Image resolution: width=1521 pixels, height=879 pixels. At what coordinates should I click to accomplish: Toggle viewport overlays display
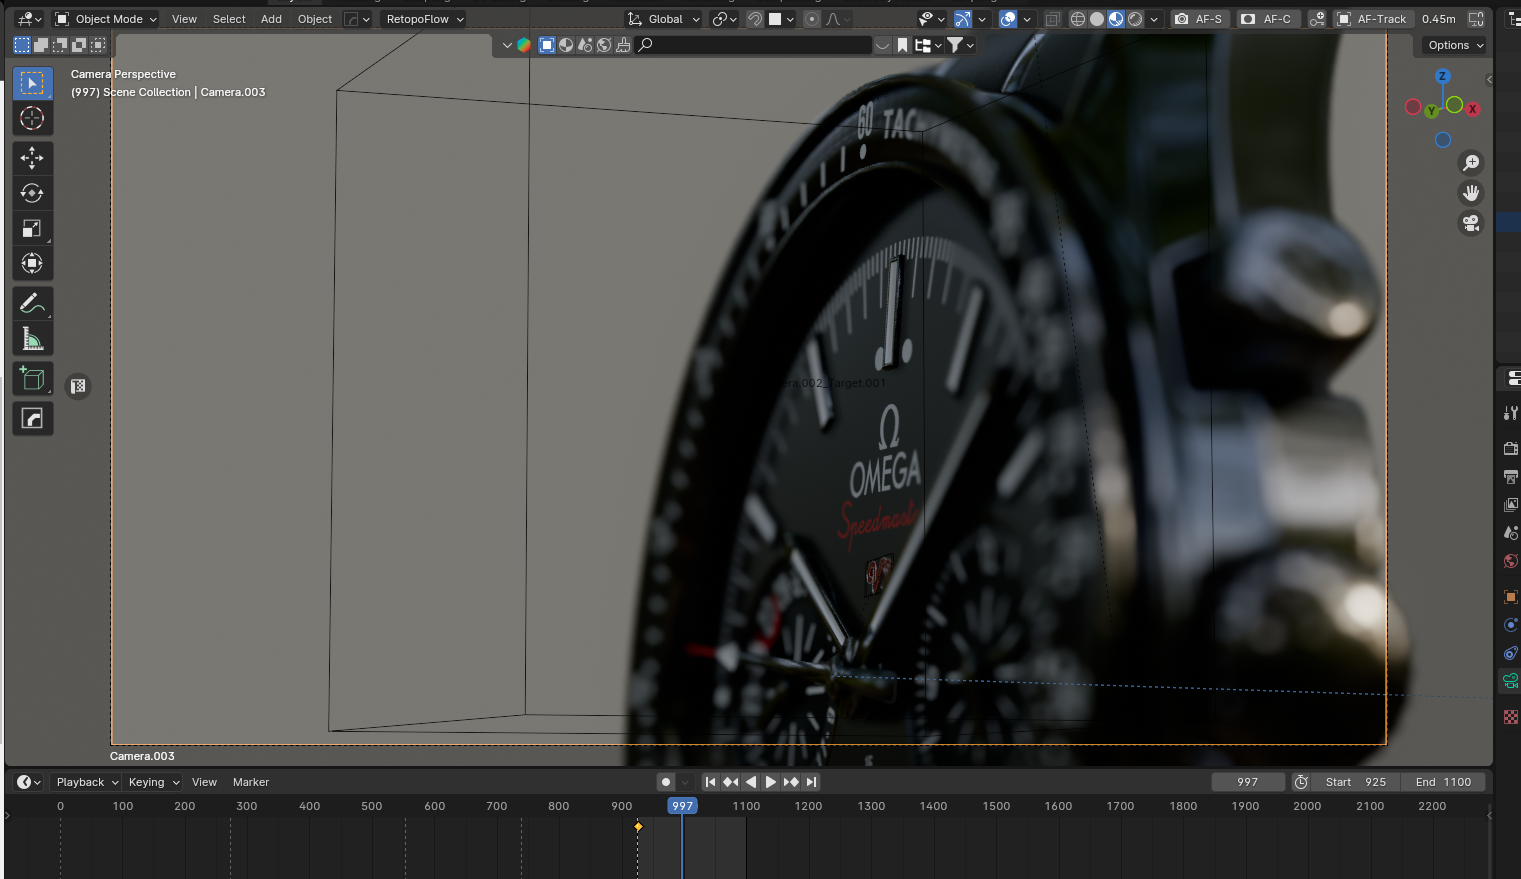coord(1008,19)
